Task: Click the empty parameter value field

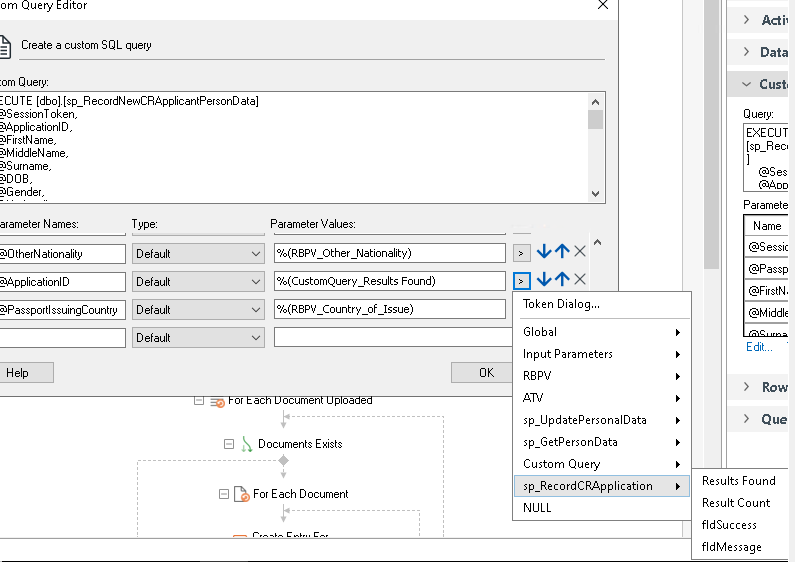Action: pos(393,337)
